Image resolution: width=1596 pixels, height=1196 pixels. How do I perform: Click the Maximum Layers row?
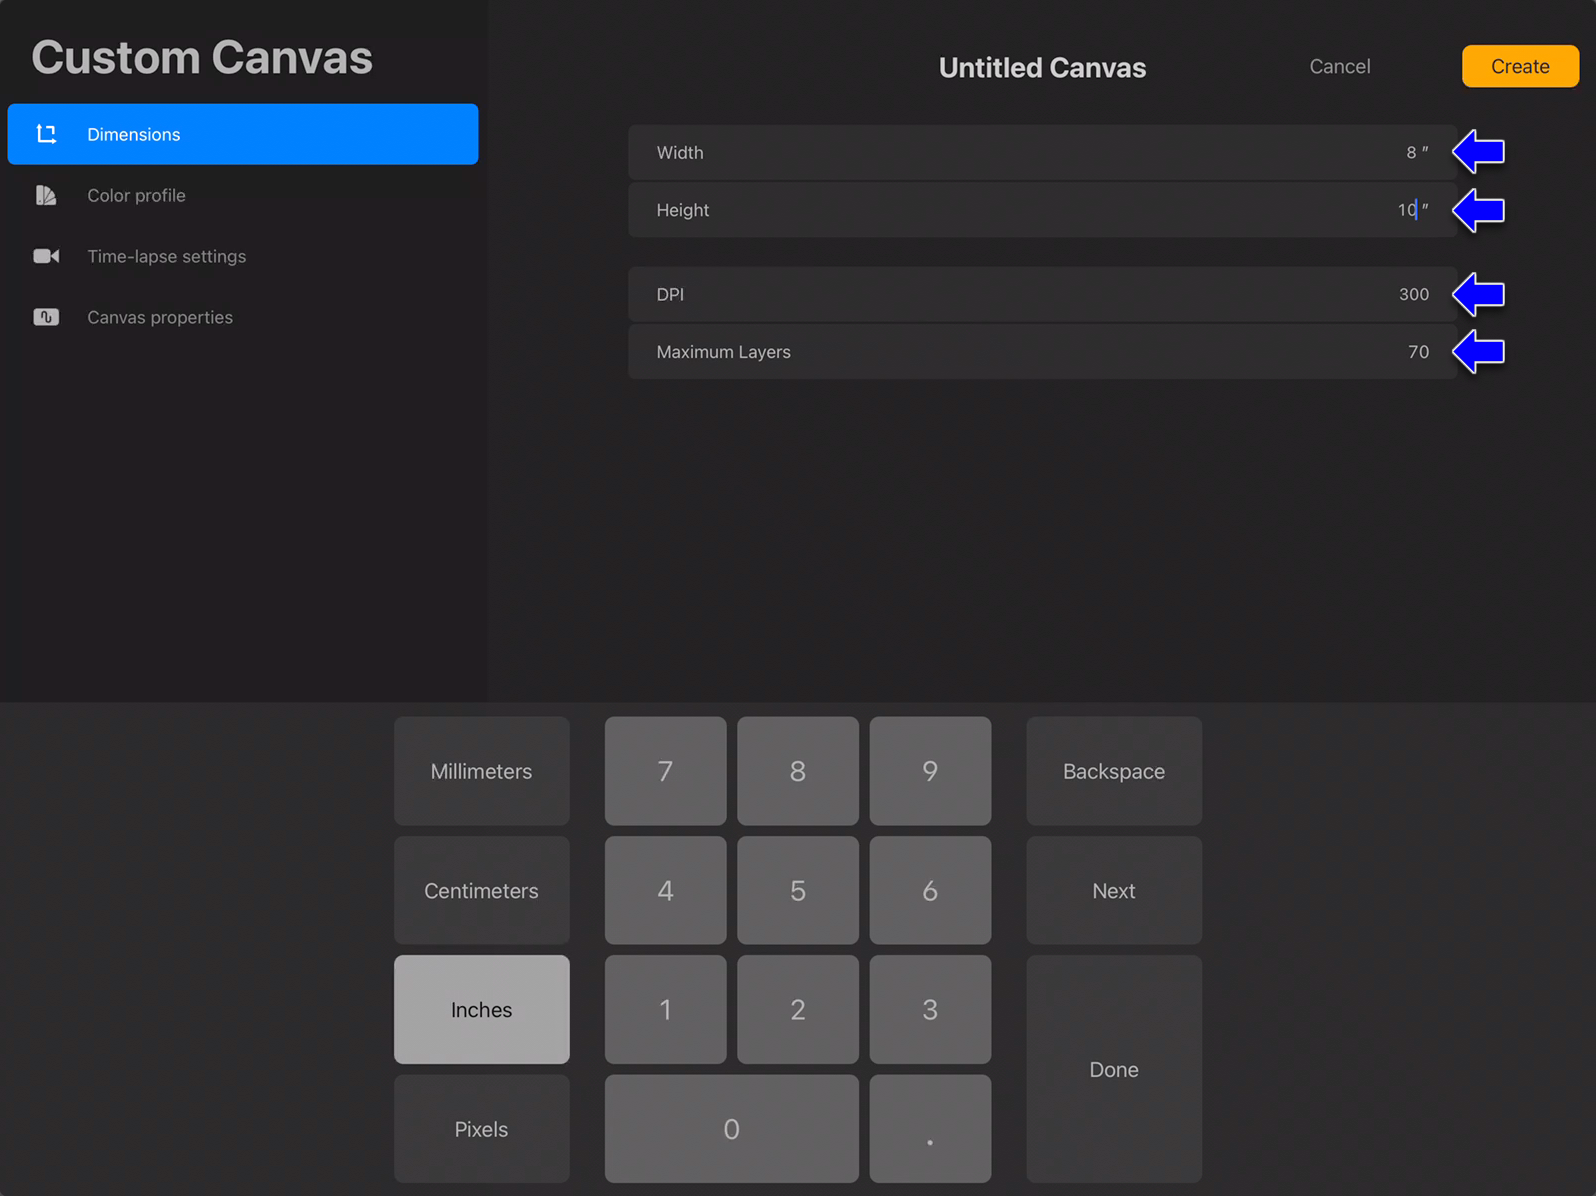pyautogui.click(x=1042, y=352)
